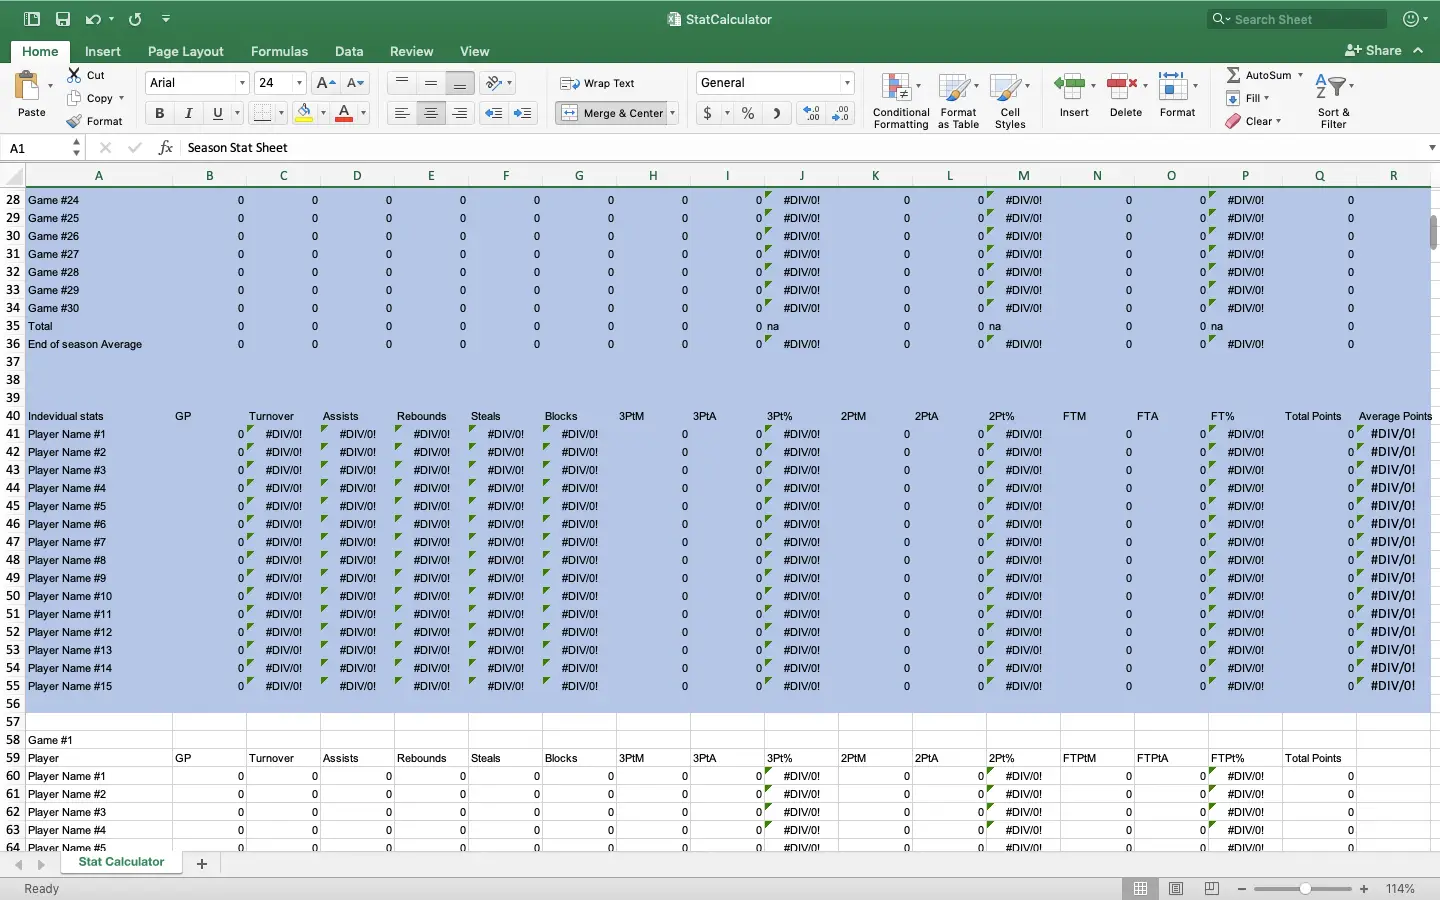Click the Format as Table button

pos(958,101)
